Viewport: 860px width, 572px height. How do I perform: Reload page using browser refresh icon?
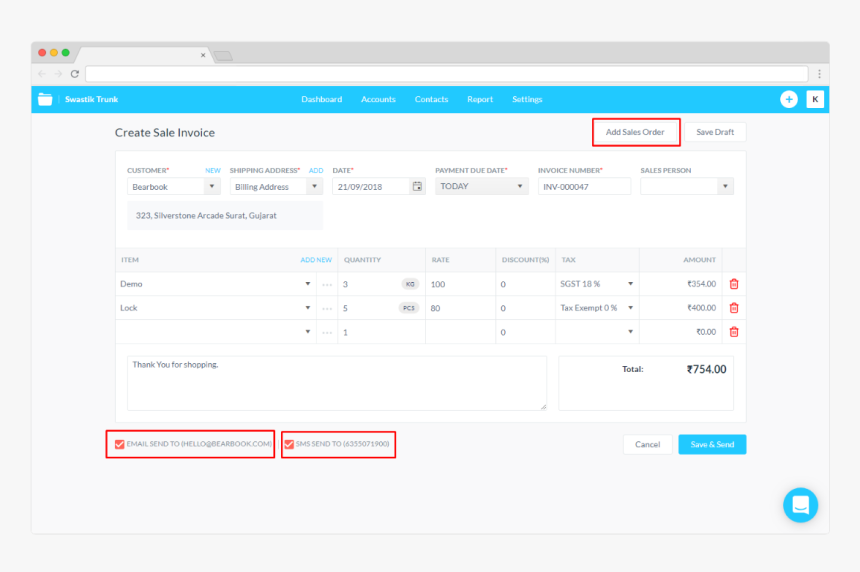[74, 74]
